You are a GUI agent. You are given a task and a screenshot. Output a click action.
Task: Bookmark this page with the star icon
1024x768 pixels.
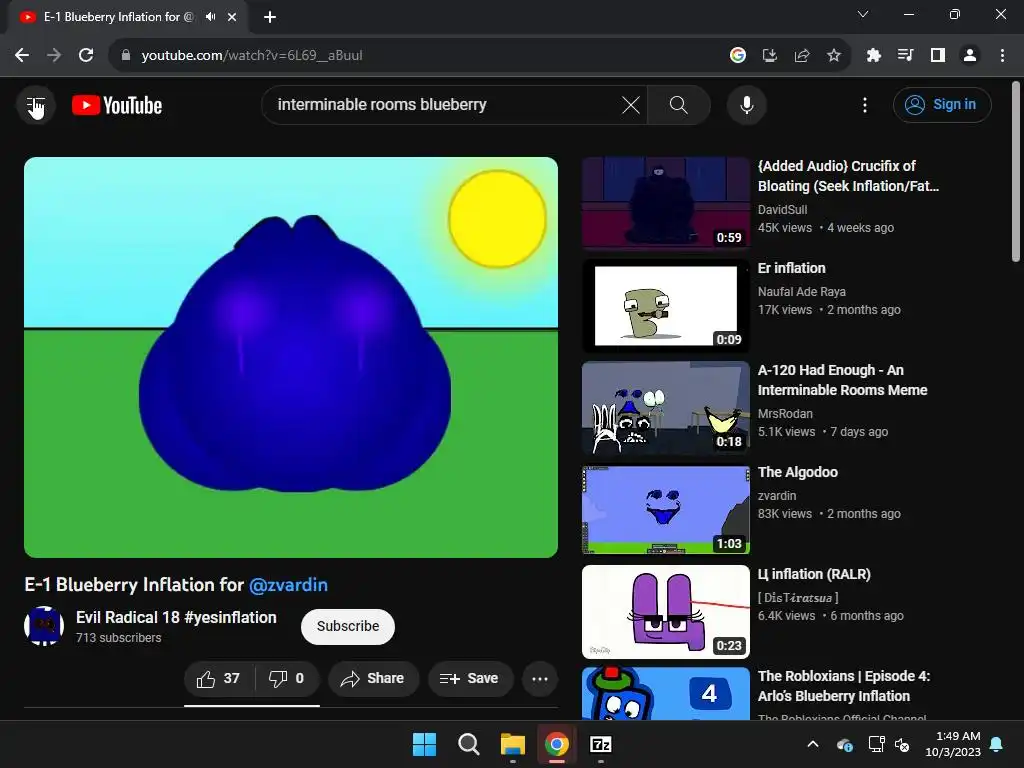tap(833, 56)
